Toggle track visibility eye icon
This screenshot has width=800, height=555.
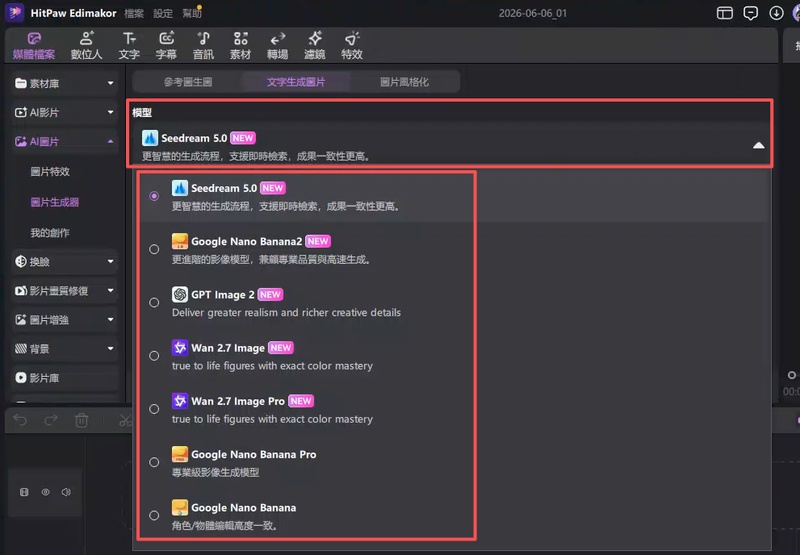coord(45,492)
